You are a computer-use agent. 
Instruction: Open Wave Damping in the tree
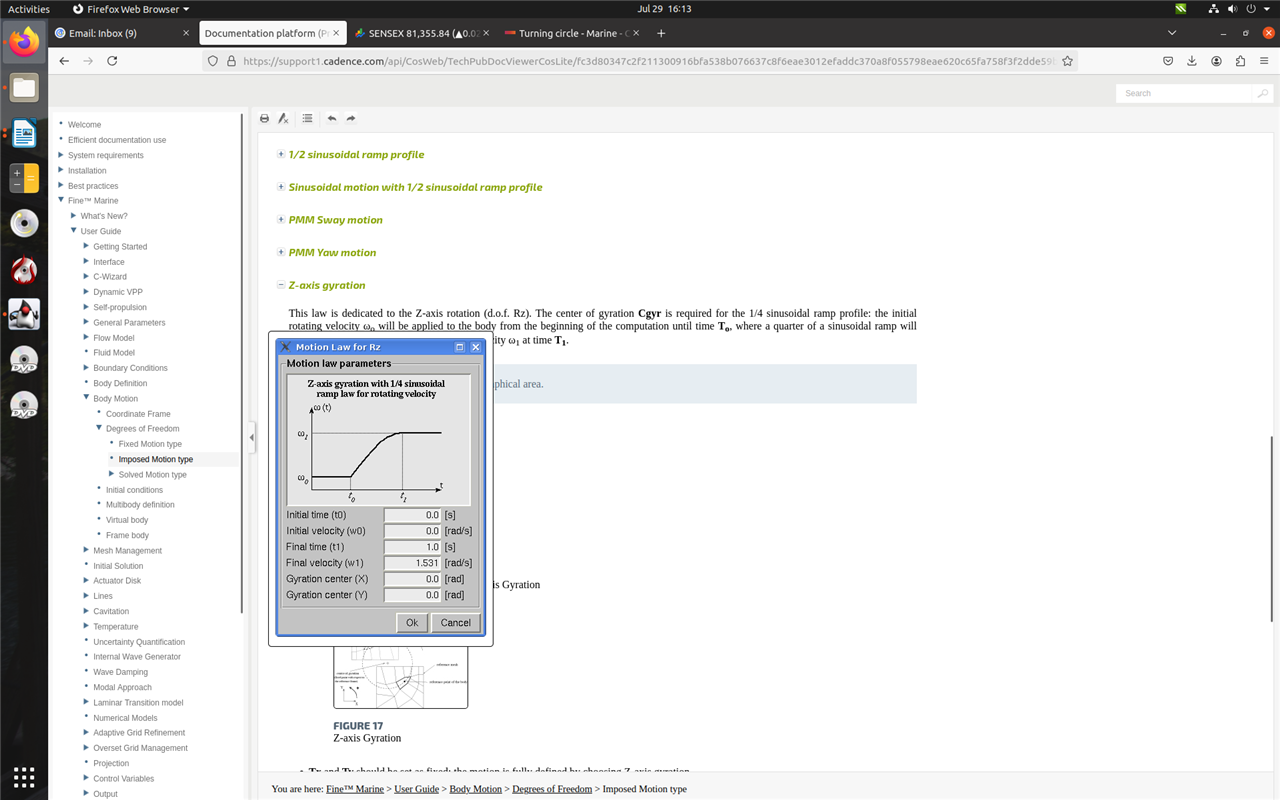coord(120,672)
